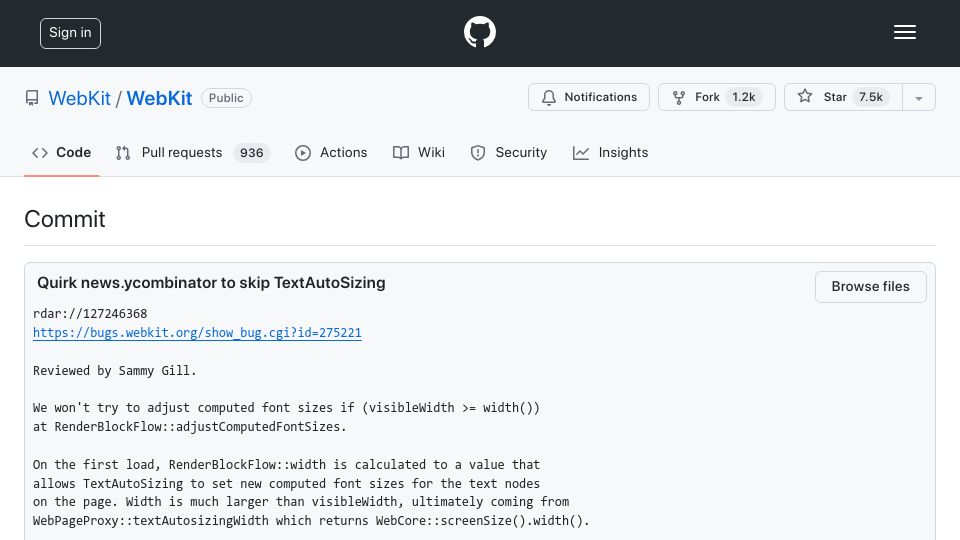Open the Wiki tab
Viewport: 960px width, 540px height.
419,152
